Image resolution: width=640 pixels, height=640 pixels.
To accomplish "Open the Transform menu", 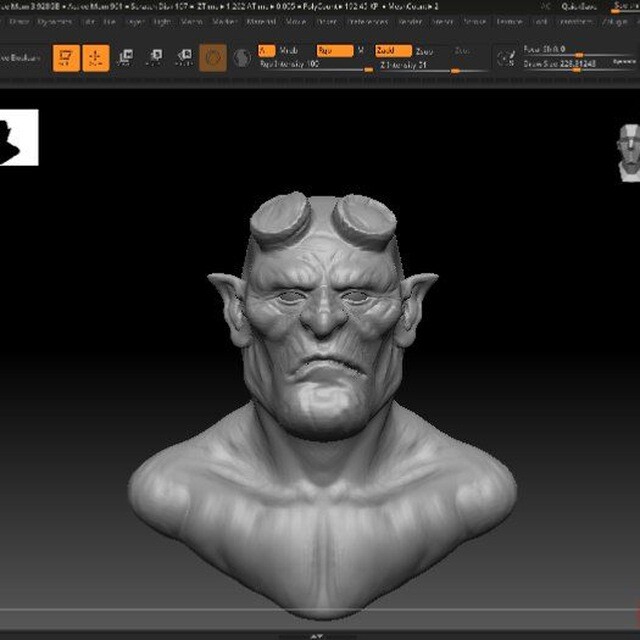I will click(576, 22).
